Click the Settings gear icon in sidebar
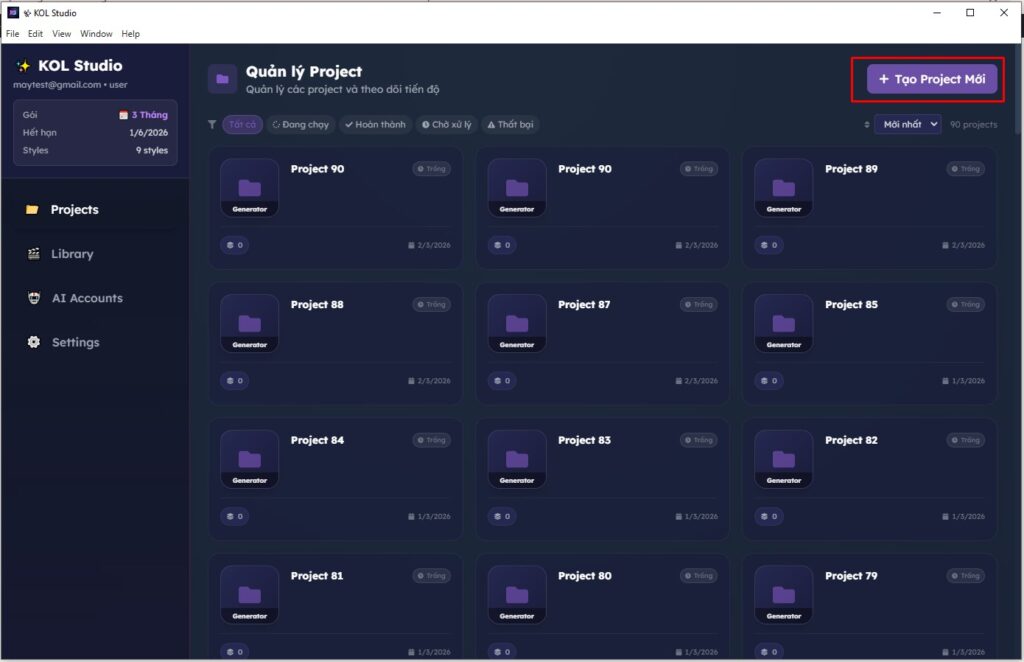Image resolution: width=1024 pixels, height=662 pixels. point(33,342)
